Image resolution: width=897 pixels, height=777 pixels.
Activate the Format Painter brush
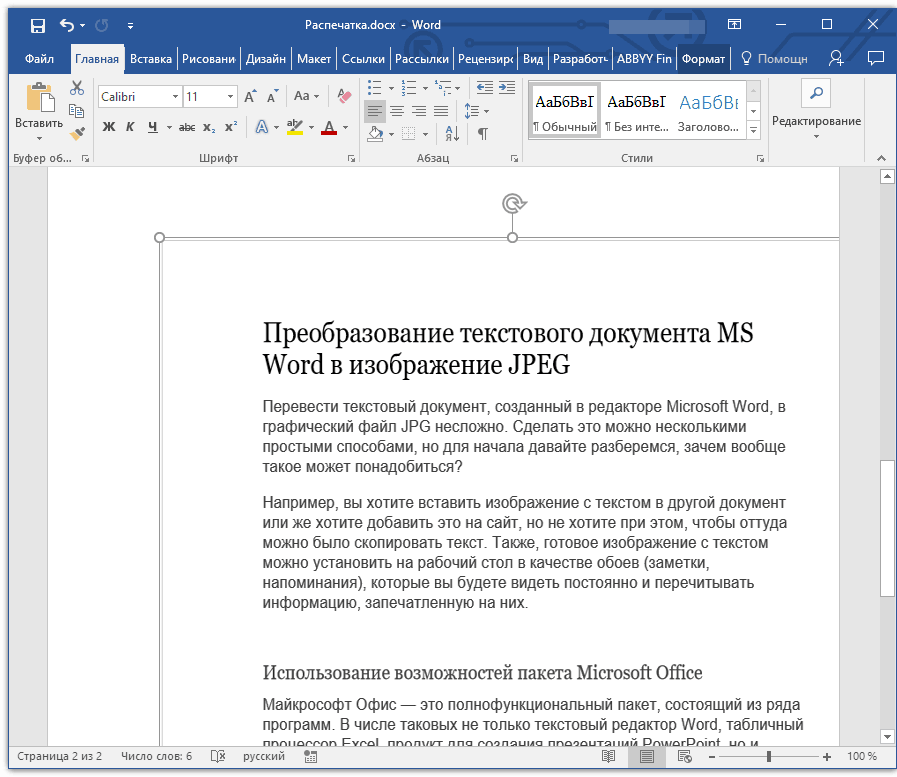click(x=77, y=133)
